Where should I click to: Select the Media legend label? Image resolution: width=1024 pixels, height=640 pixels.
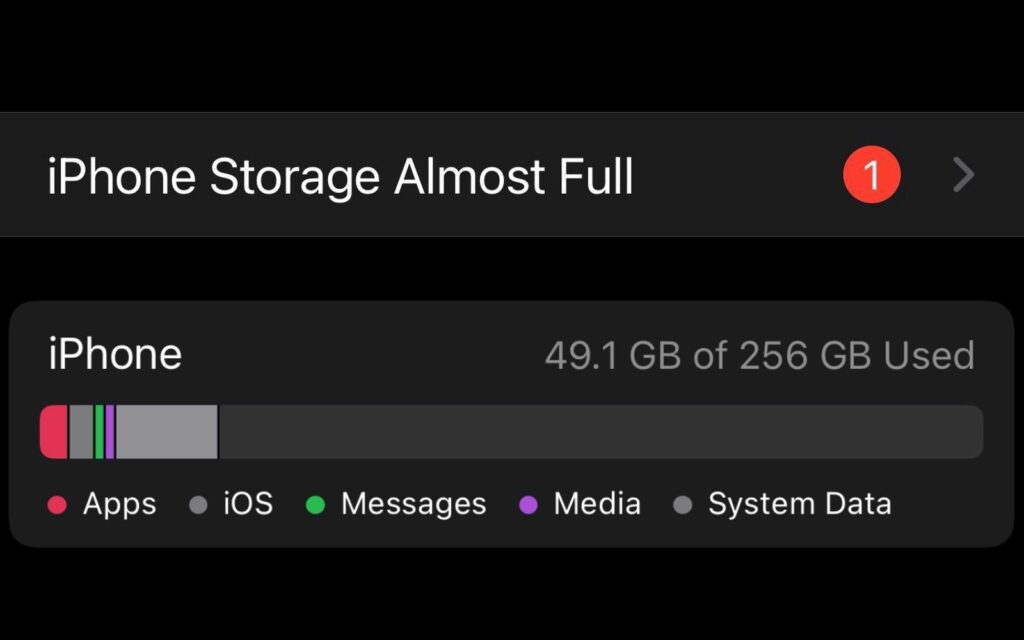pos(597,504)
